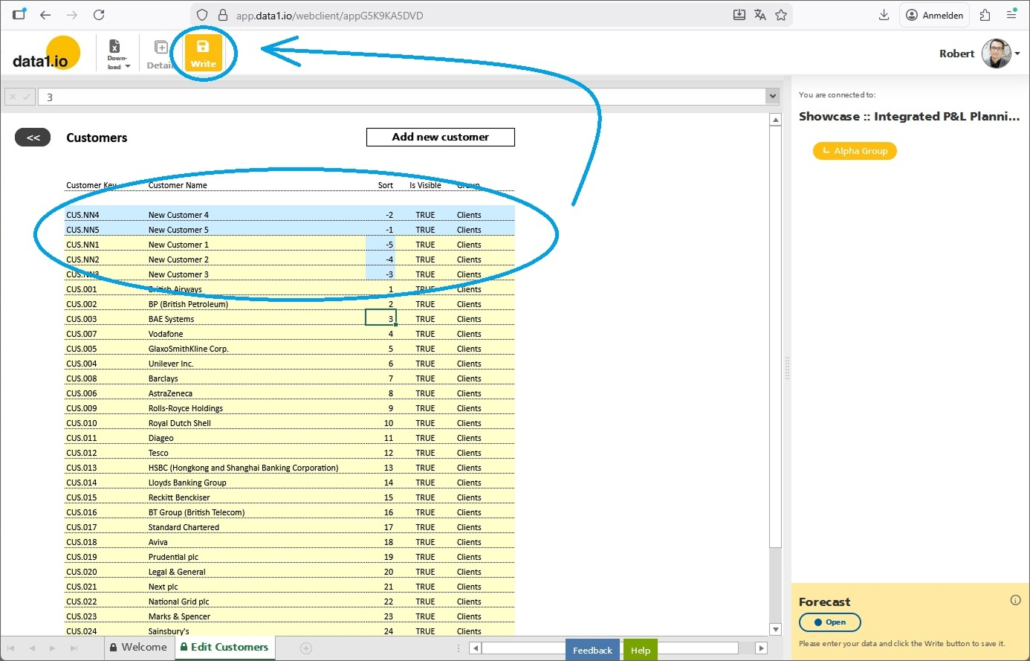Bookmark this page with star icon
Image resolution: width=1030 pixels, height=661 pixels.
(781, 15)
